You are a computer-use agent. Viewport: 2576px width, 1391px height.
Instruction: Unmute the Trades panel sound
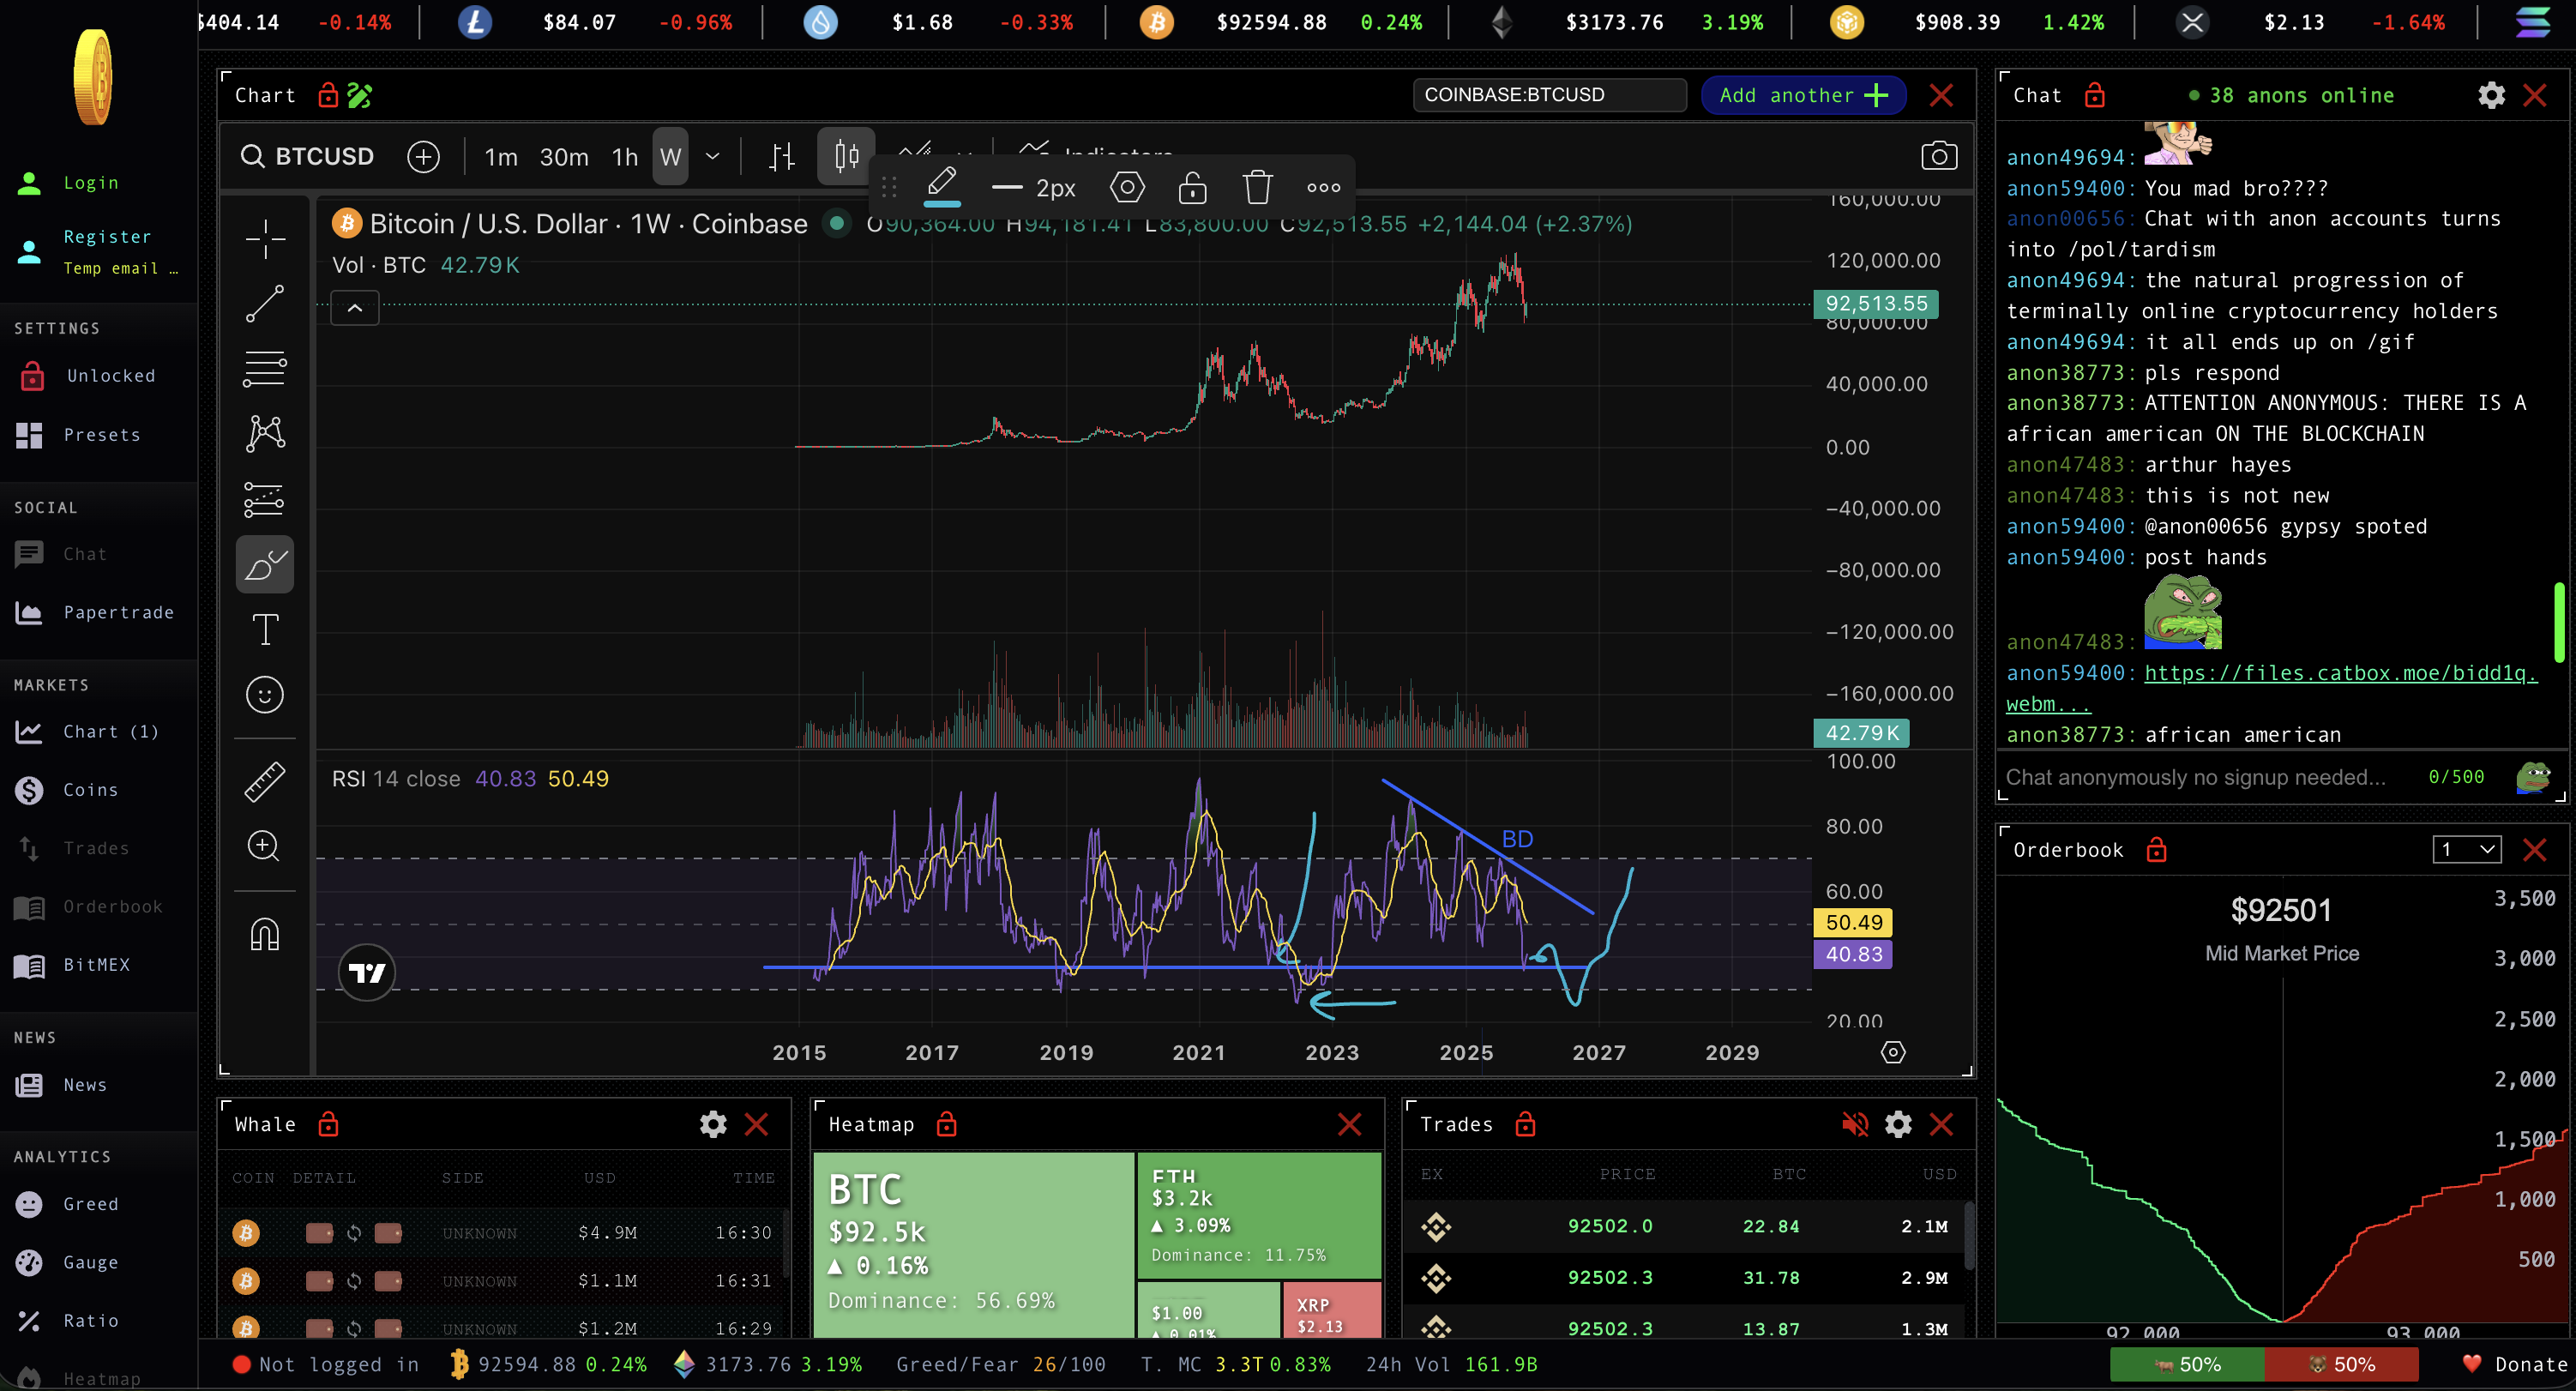point(1854,1124)
